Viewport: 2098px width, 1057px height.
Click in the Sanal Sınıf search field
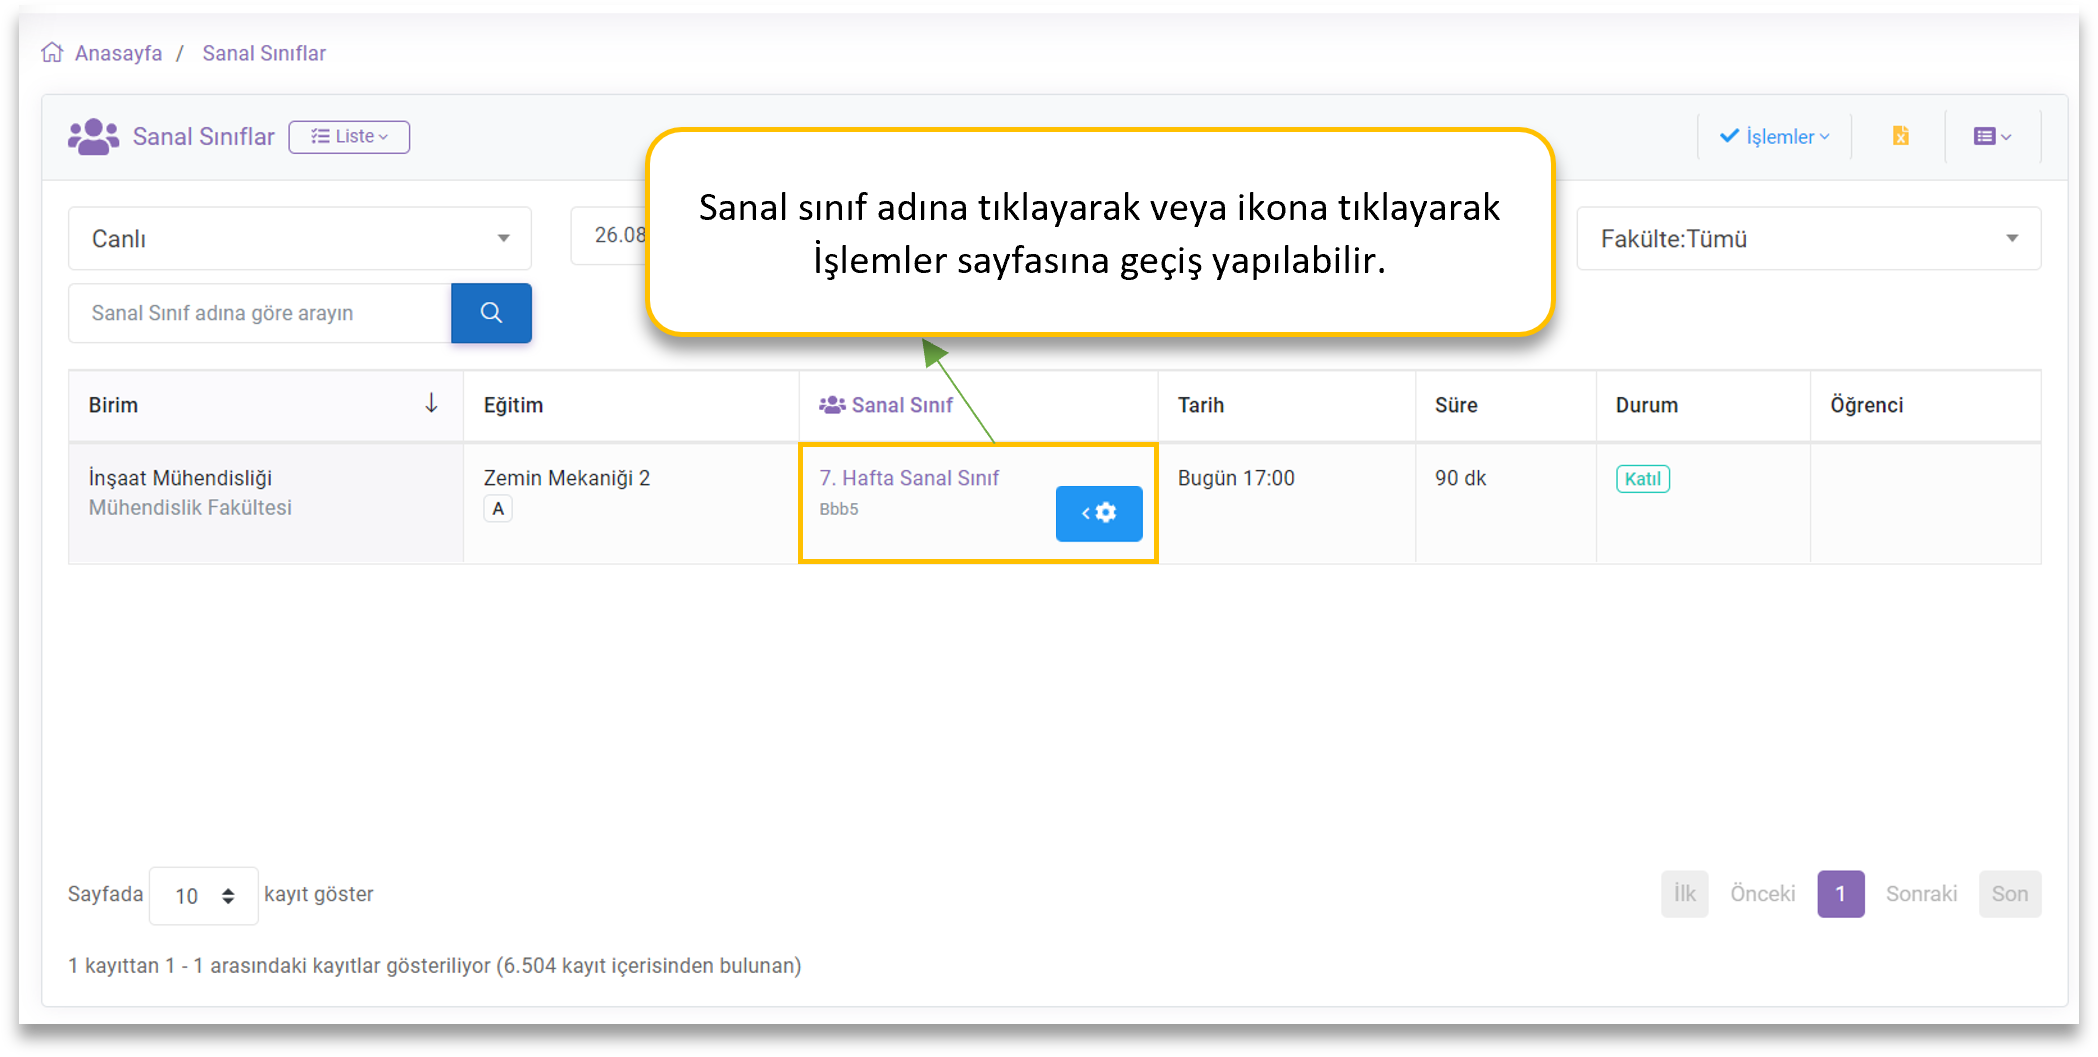tap(260, 313)
